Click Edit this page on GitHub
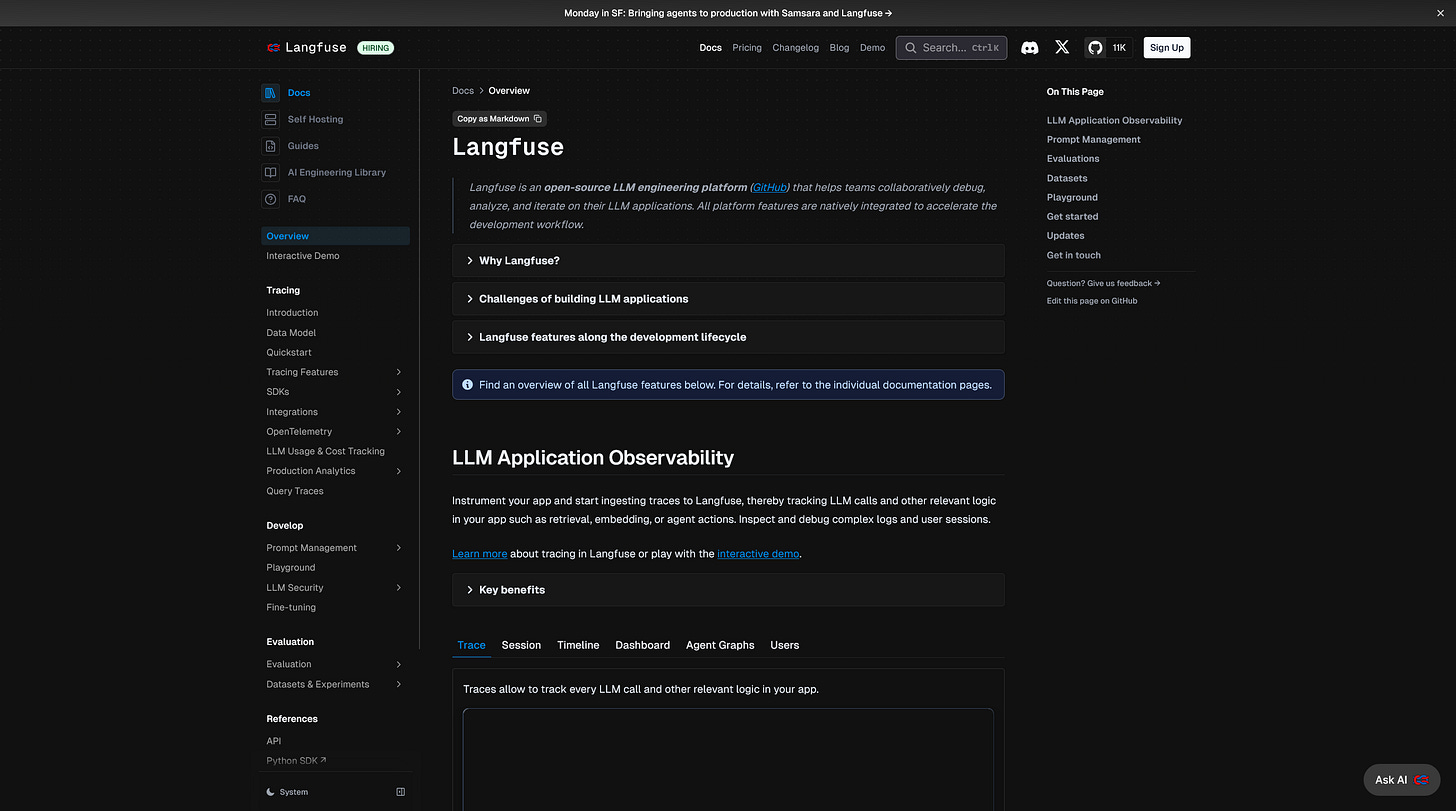The width and height of the screenshot is (1456, 811). pos(1092,301)
